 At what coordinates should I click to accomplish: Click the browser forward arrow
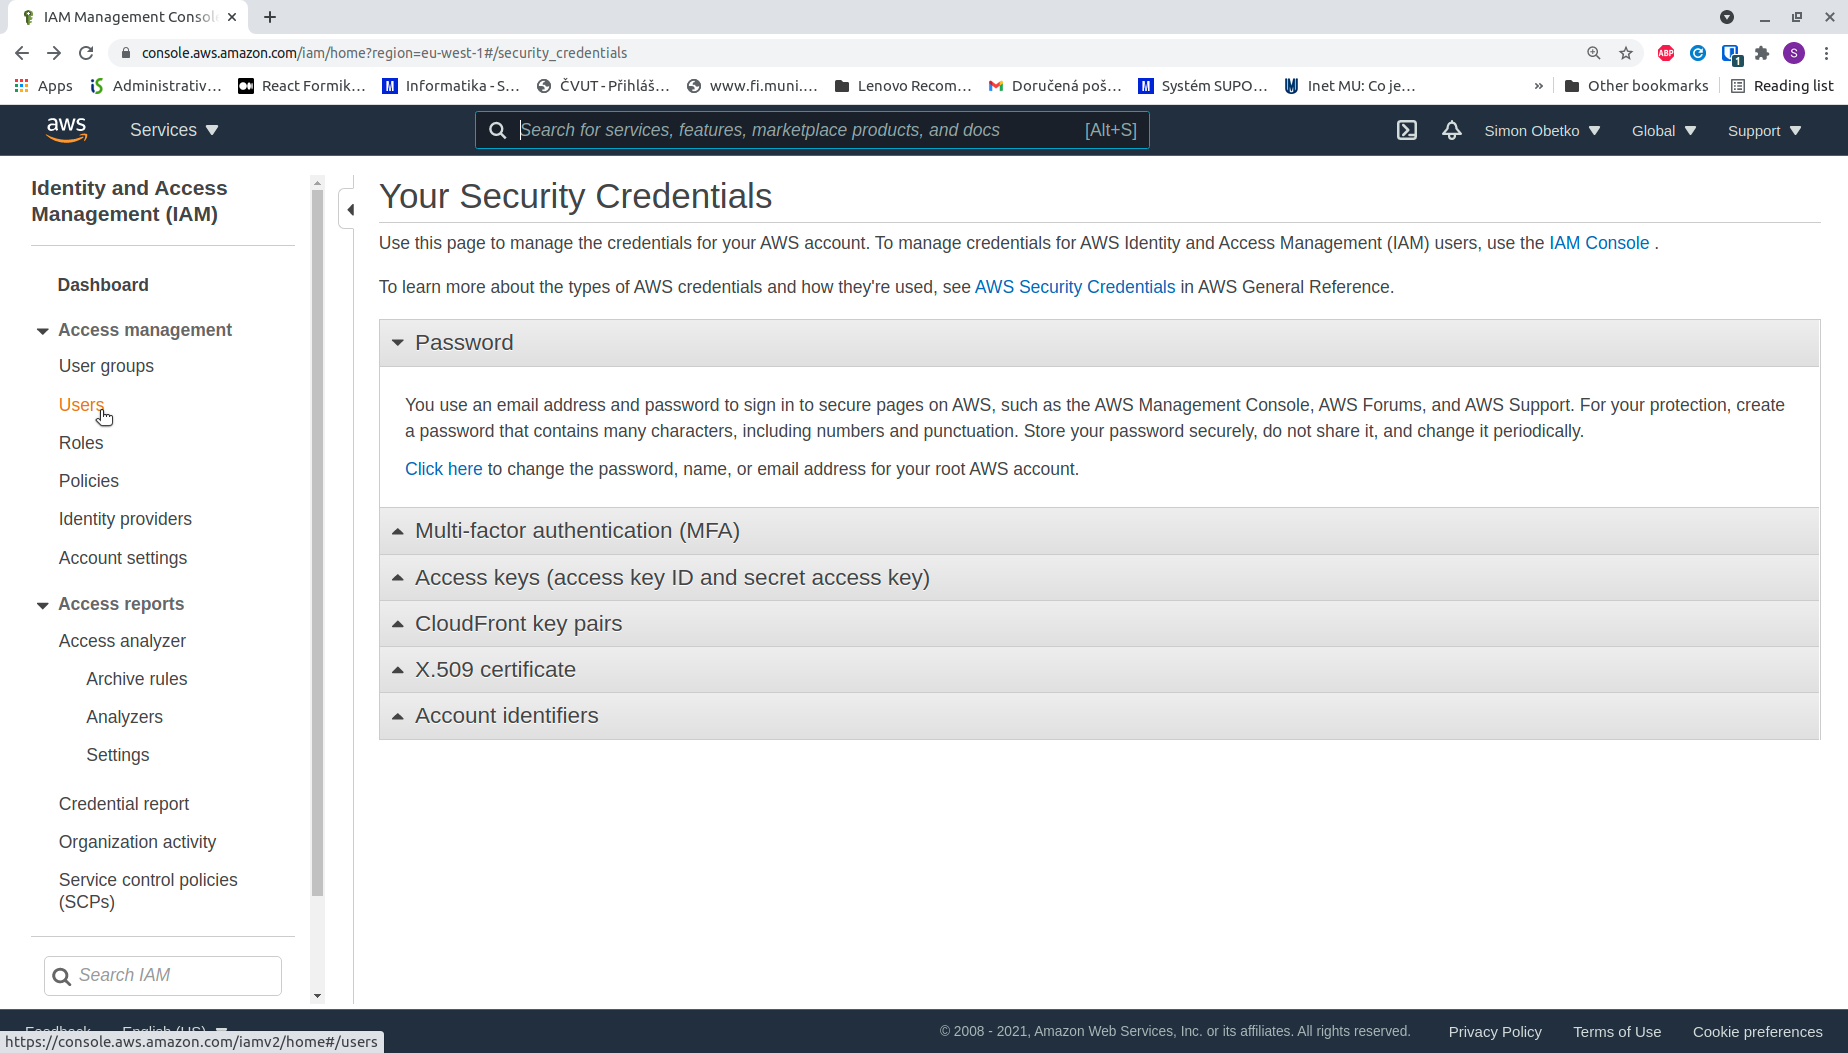pos(54,53)
